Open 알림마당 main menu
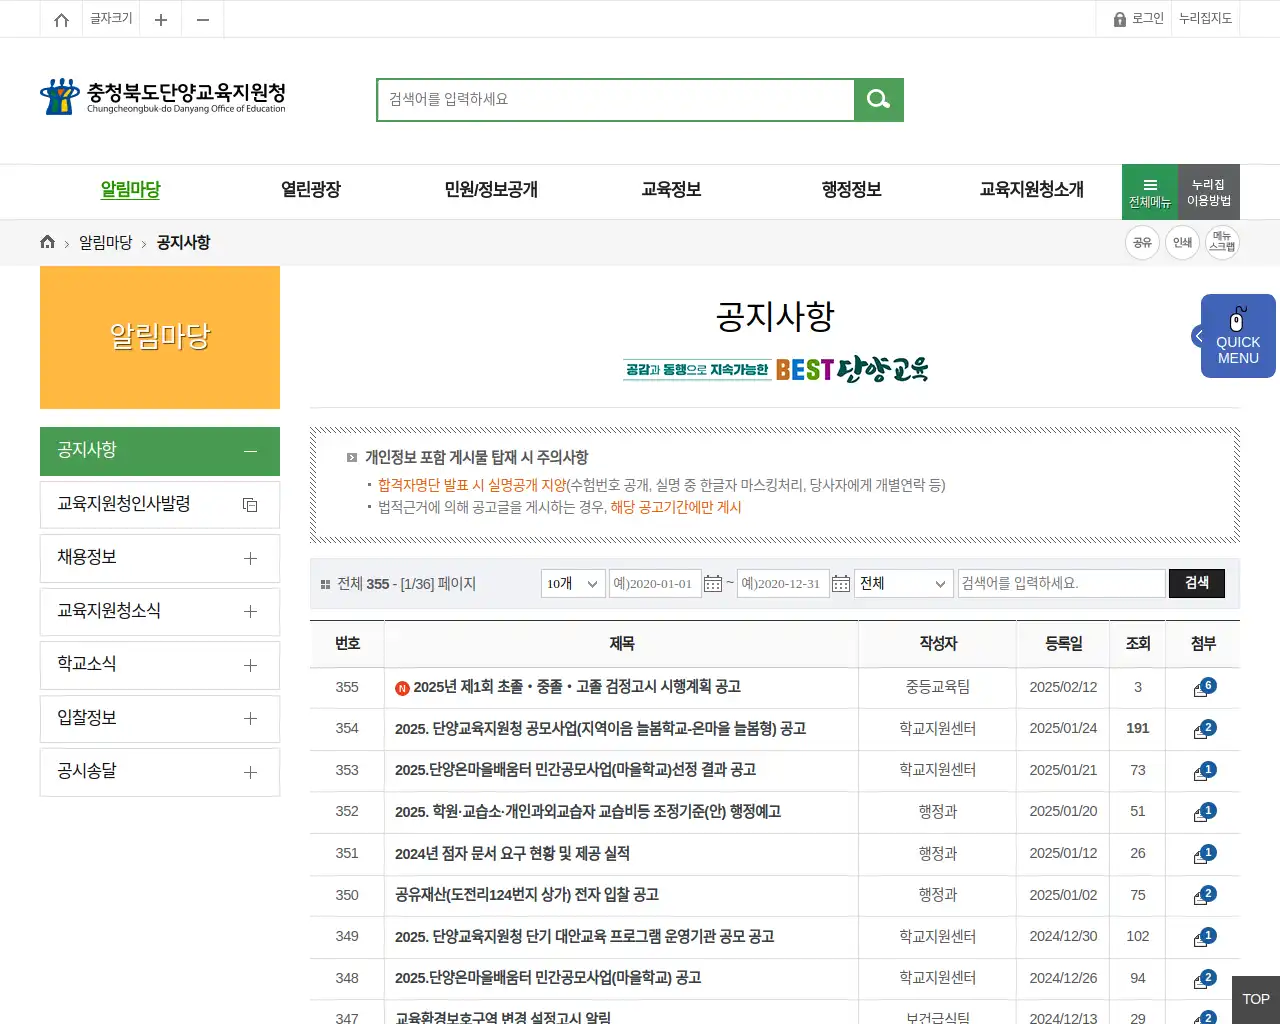This screenshot has height=1024, width=1280. pos(130,189)
